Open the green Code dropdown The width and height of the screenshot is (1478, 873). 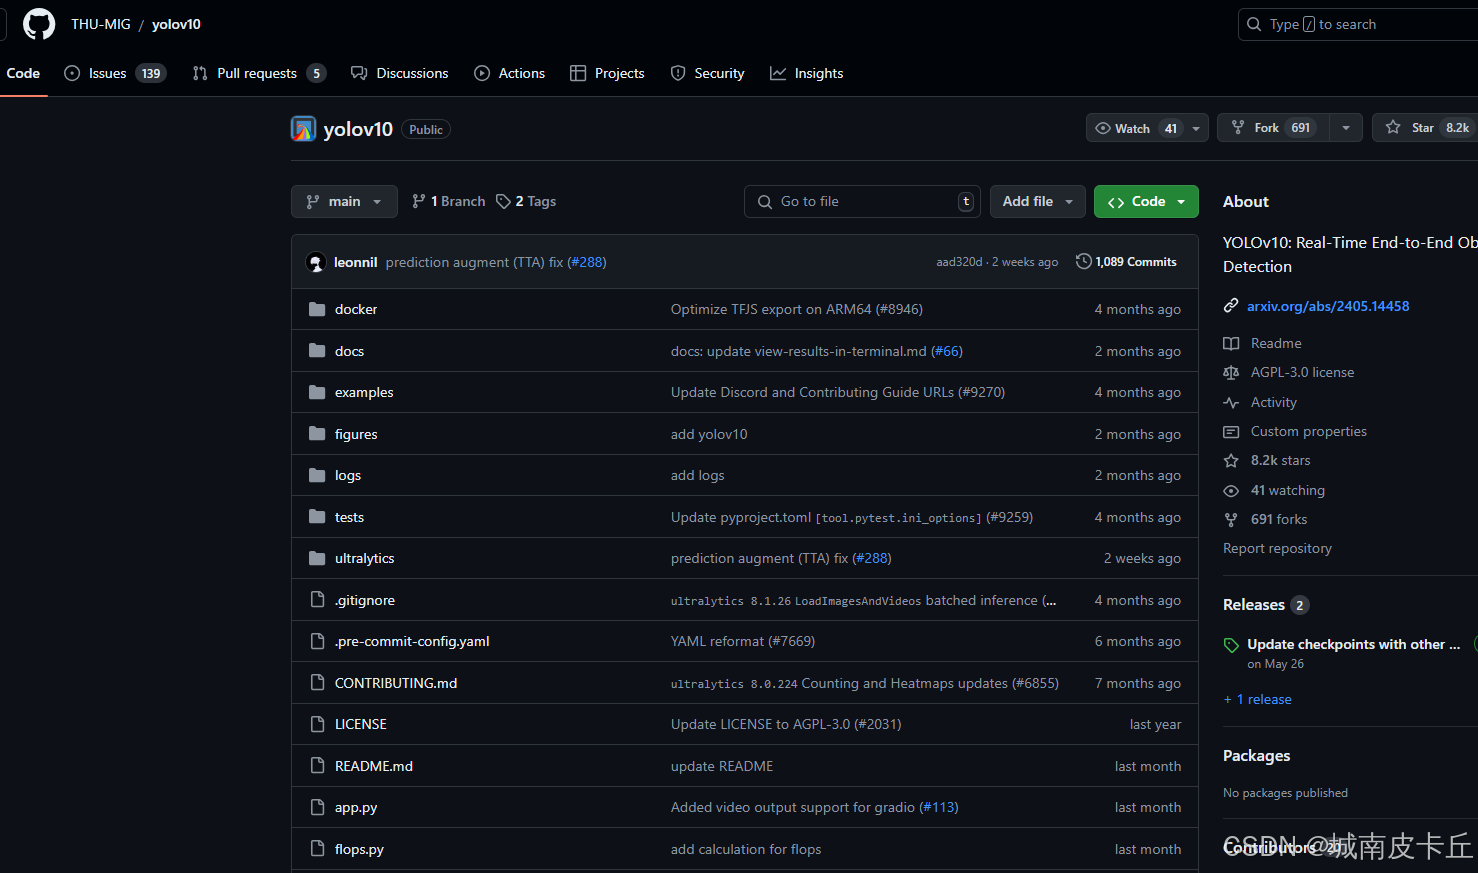1146,201
